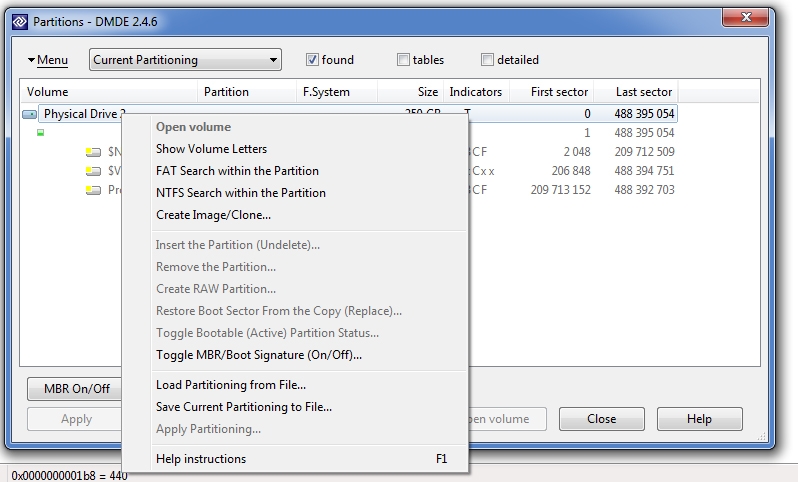Close the Partitions window with X
This screenshot has height=482, width=798.
coord(746,17)
